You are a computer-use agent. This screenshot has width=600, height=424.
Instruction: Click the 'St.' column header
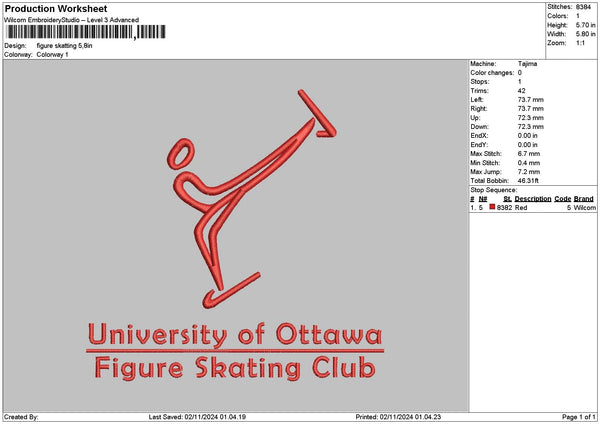click(507, 199)
